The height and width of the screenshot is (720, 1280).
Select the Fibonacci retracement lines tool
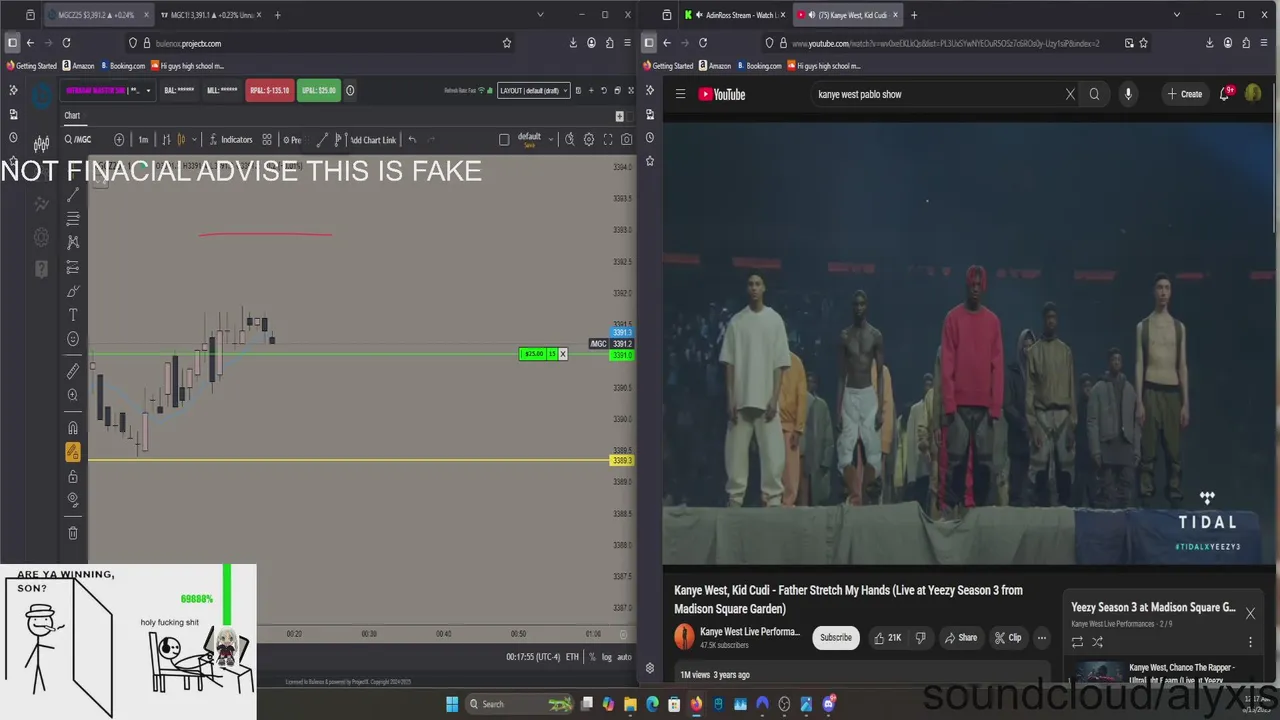click(x=73, y=219)
